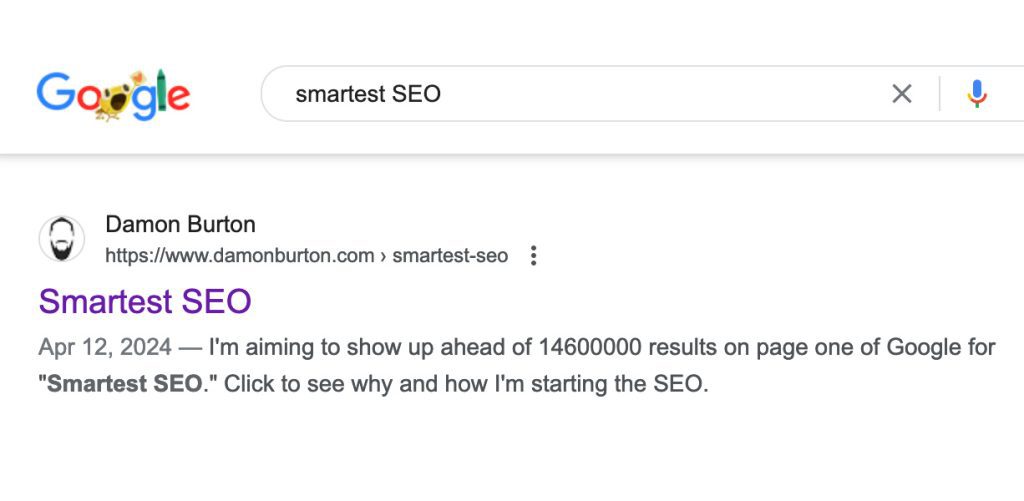Click the "Damon Burton" site name
The height and width of the screenshot is (501, 1024).
[180, 224]
